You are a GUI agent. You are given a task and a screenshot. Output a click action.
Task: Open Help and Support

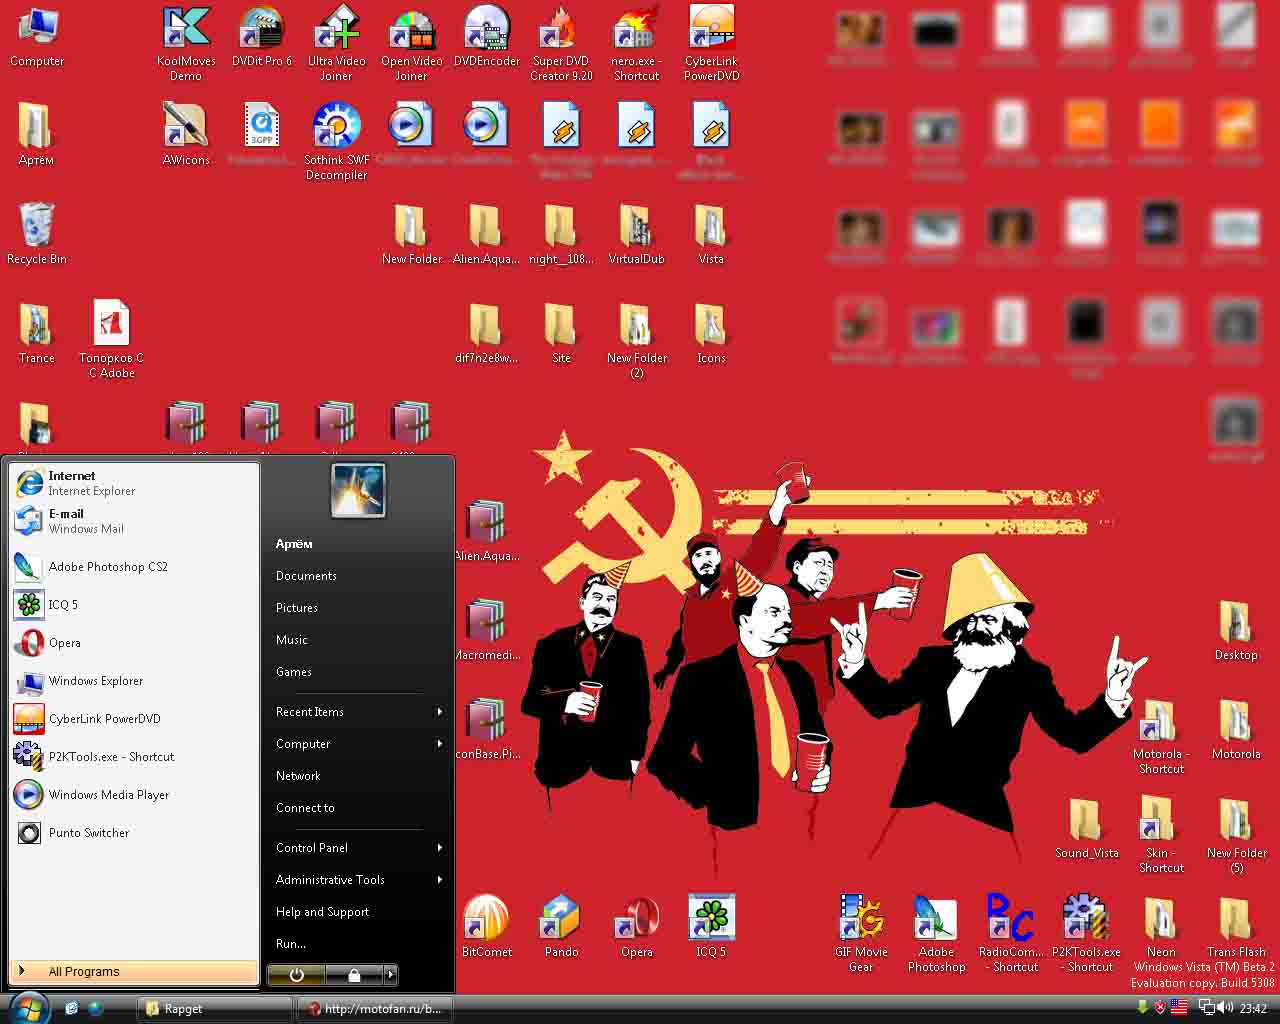point(322,912)
